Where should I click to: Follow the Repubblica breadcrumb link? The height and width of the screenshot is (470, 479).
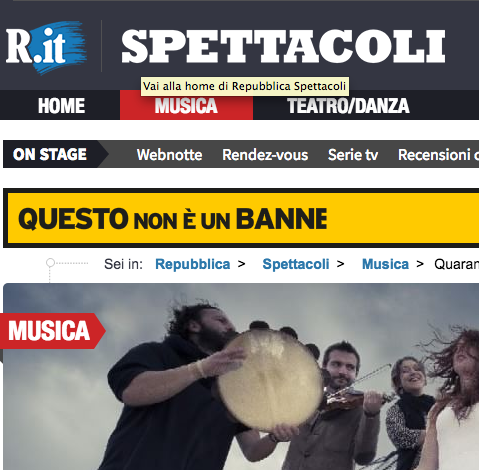(x=192, y=264)
